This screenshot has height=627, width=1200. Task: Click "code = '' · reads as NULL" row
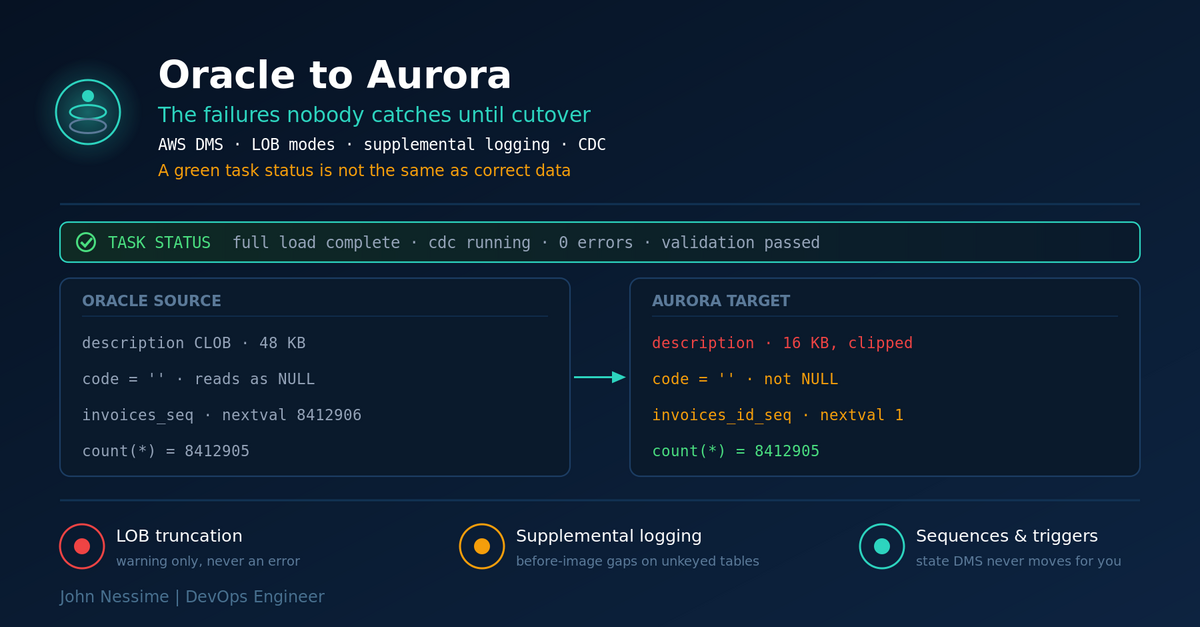tap(199, 379)
